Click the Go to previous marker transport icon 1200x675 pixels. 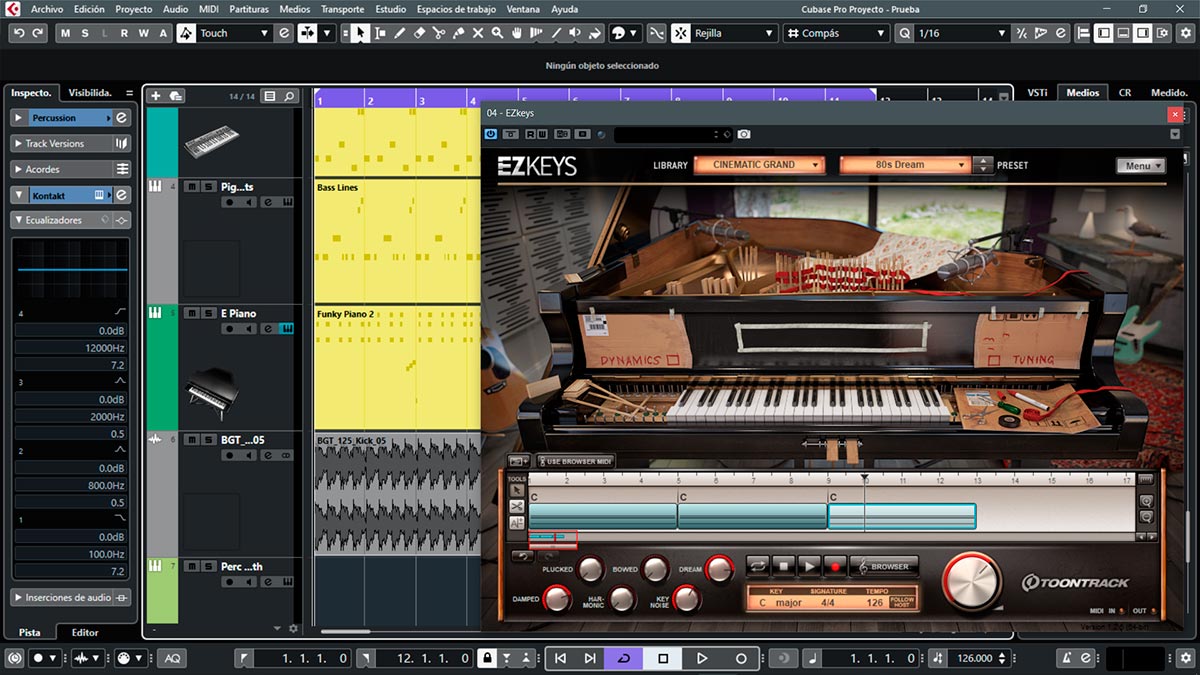tap(560, 658)
